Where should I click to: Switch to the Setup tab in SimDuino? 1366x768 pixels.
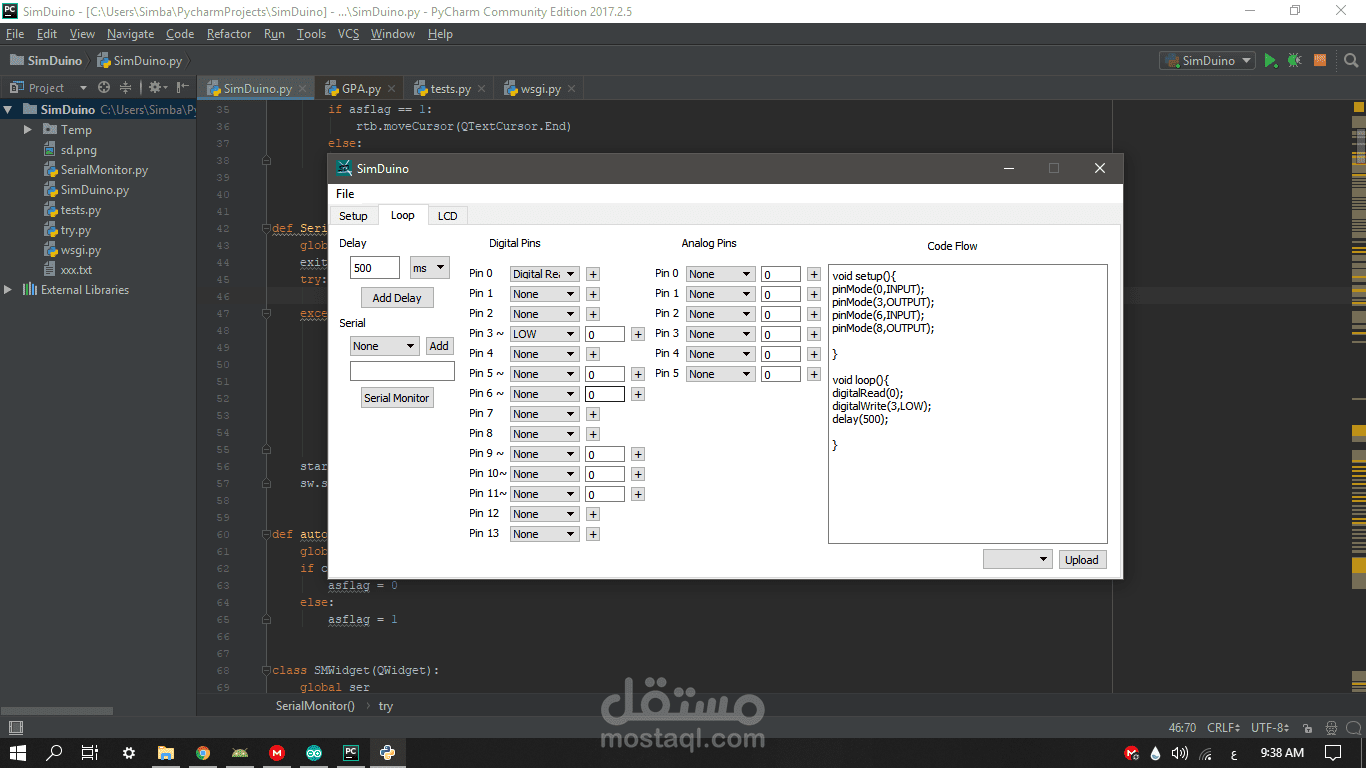353,216
